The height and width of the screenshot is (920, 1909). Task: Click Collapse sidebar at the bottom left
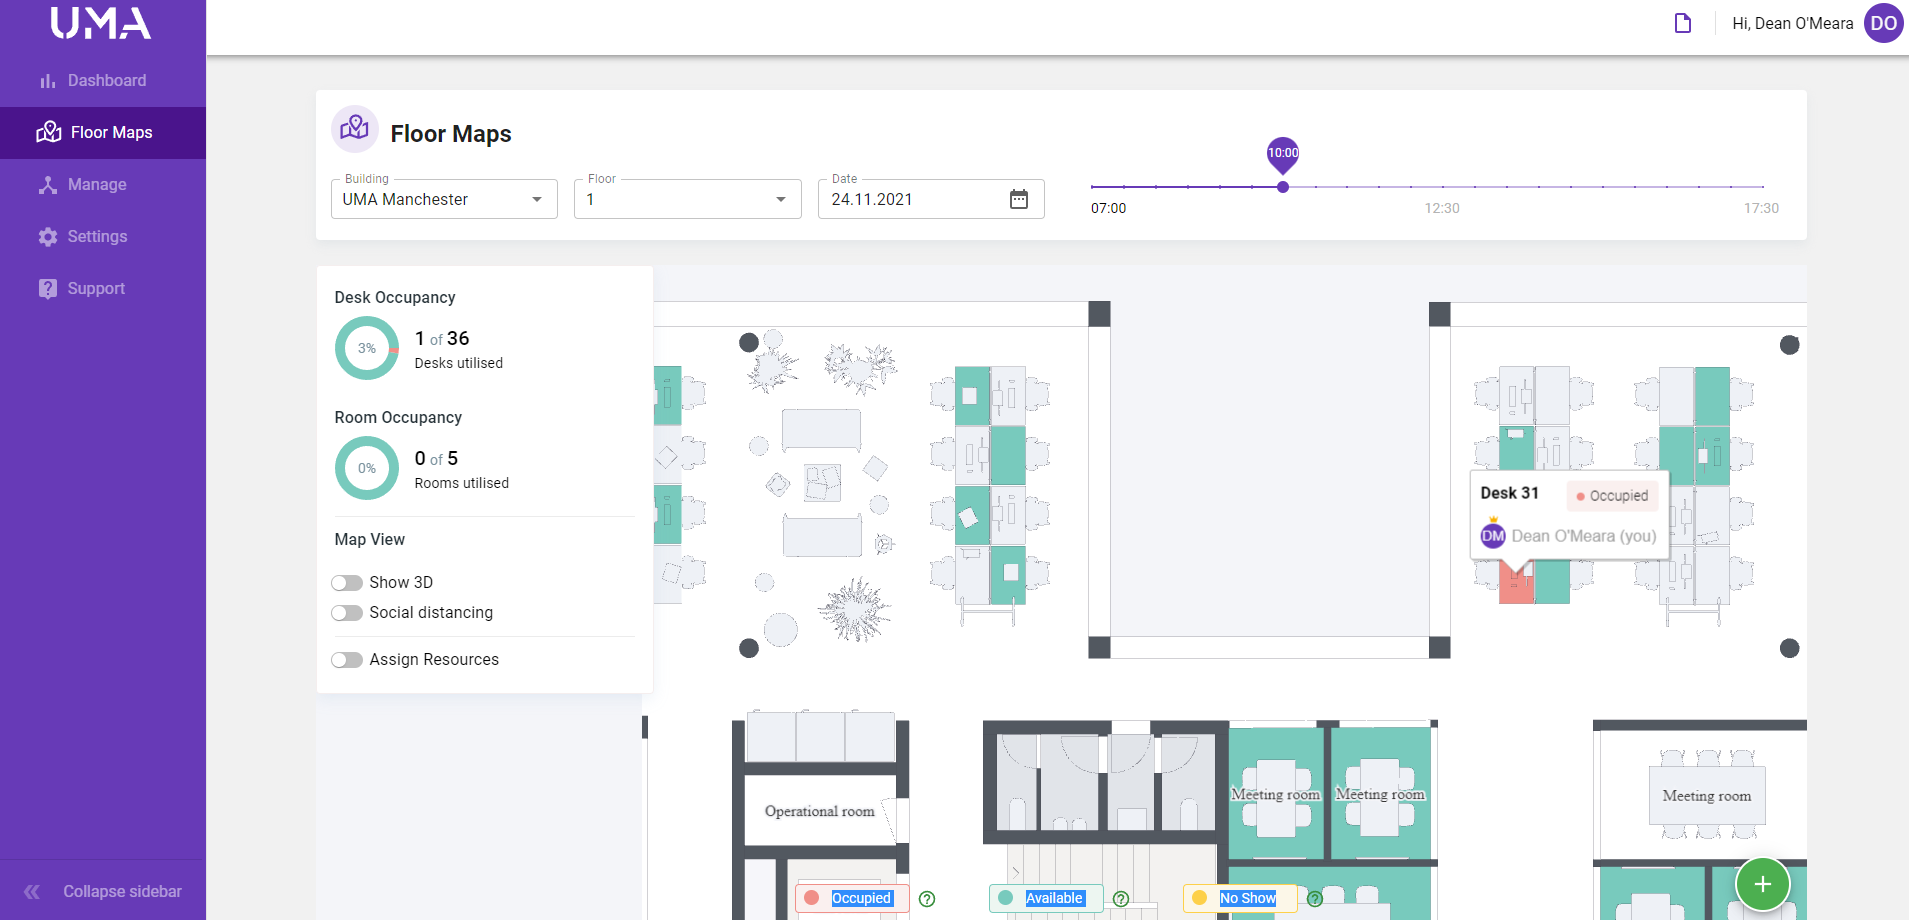click(104, 890)
